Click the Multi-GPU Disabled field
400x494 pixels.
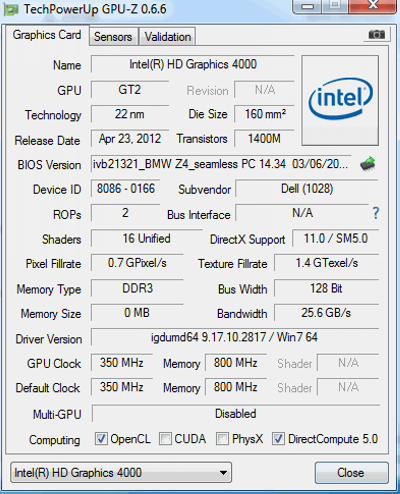pos(235,414)
